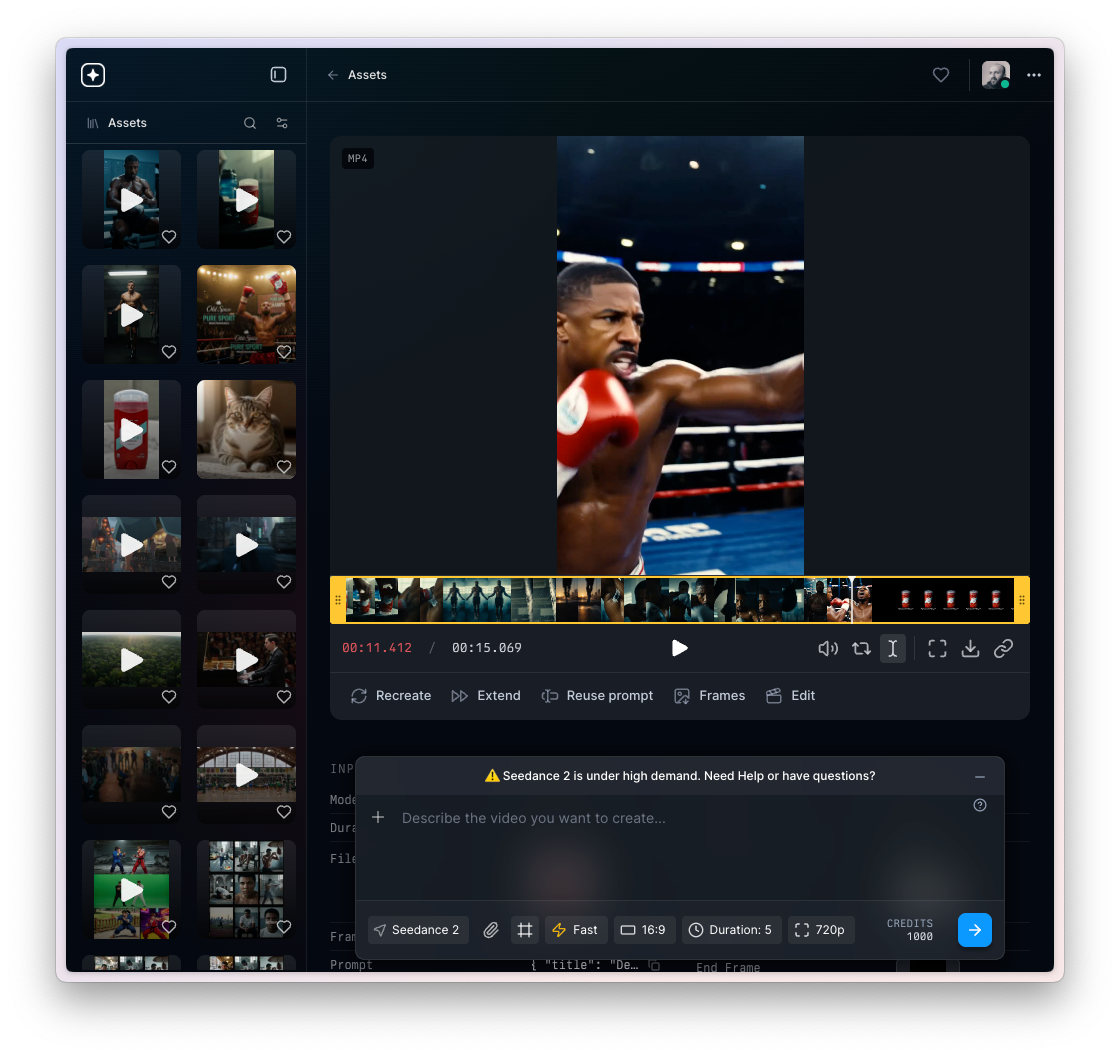
Task: Open prompt help question icon
Action: [980, 805]
